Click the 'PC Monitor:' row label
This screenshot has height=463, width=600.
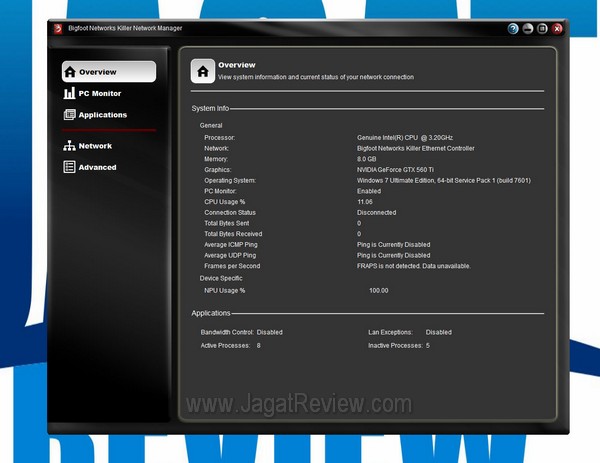(x=220, y=191)
